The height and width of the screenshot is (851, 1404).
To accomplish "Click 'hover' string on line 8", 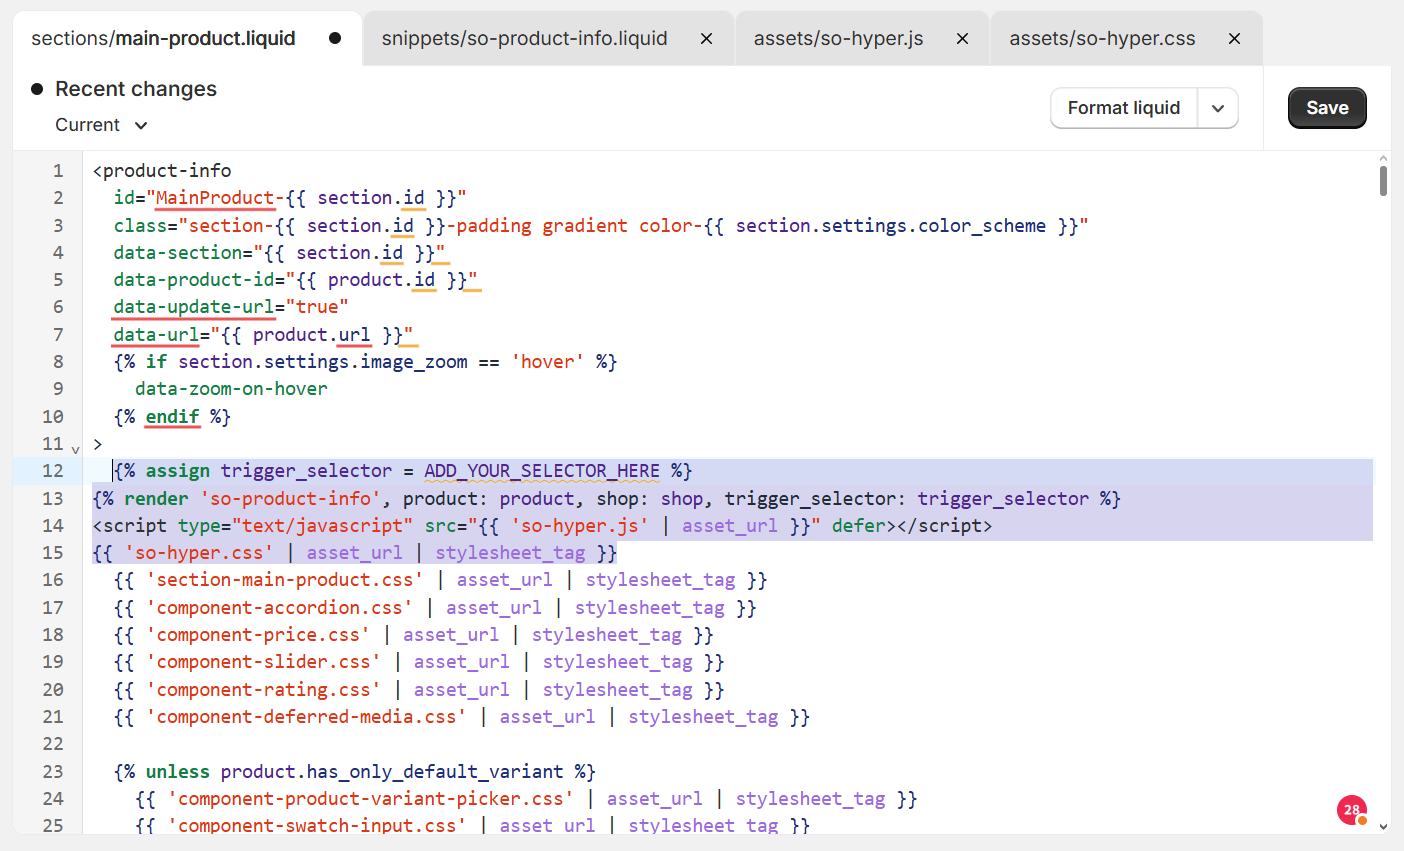I will tap(547, 362).
